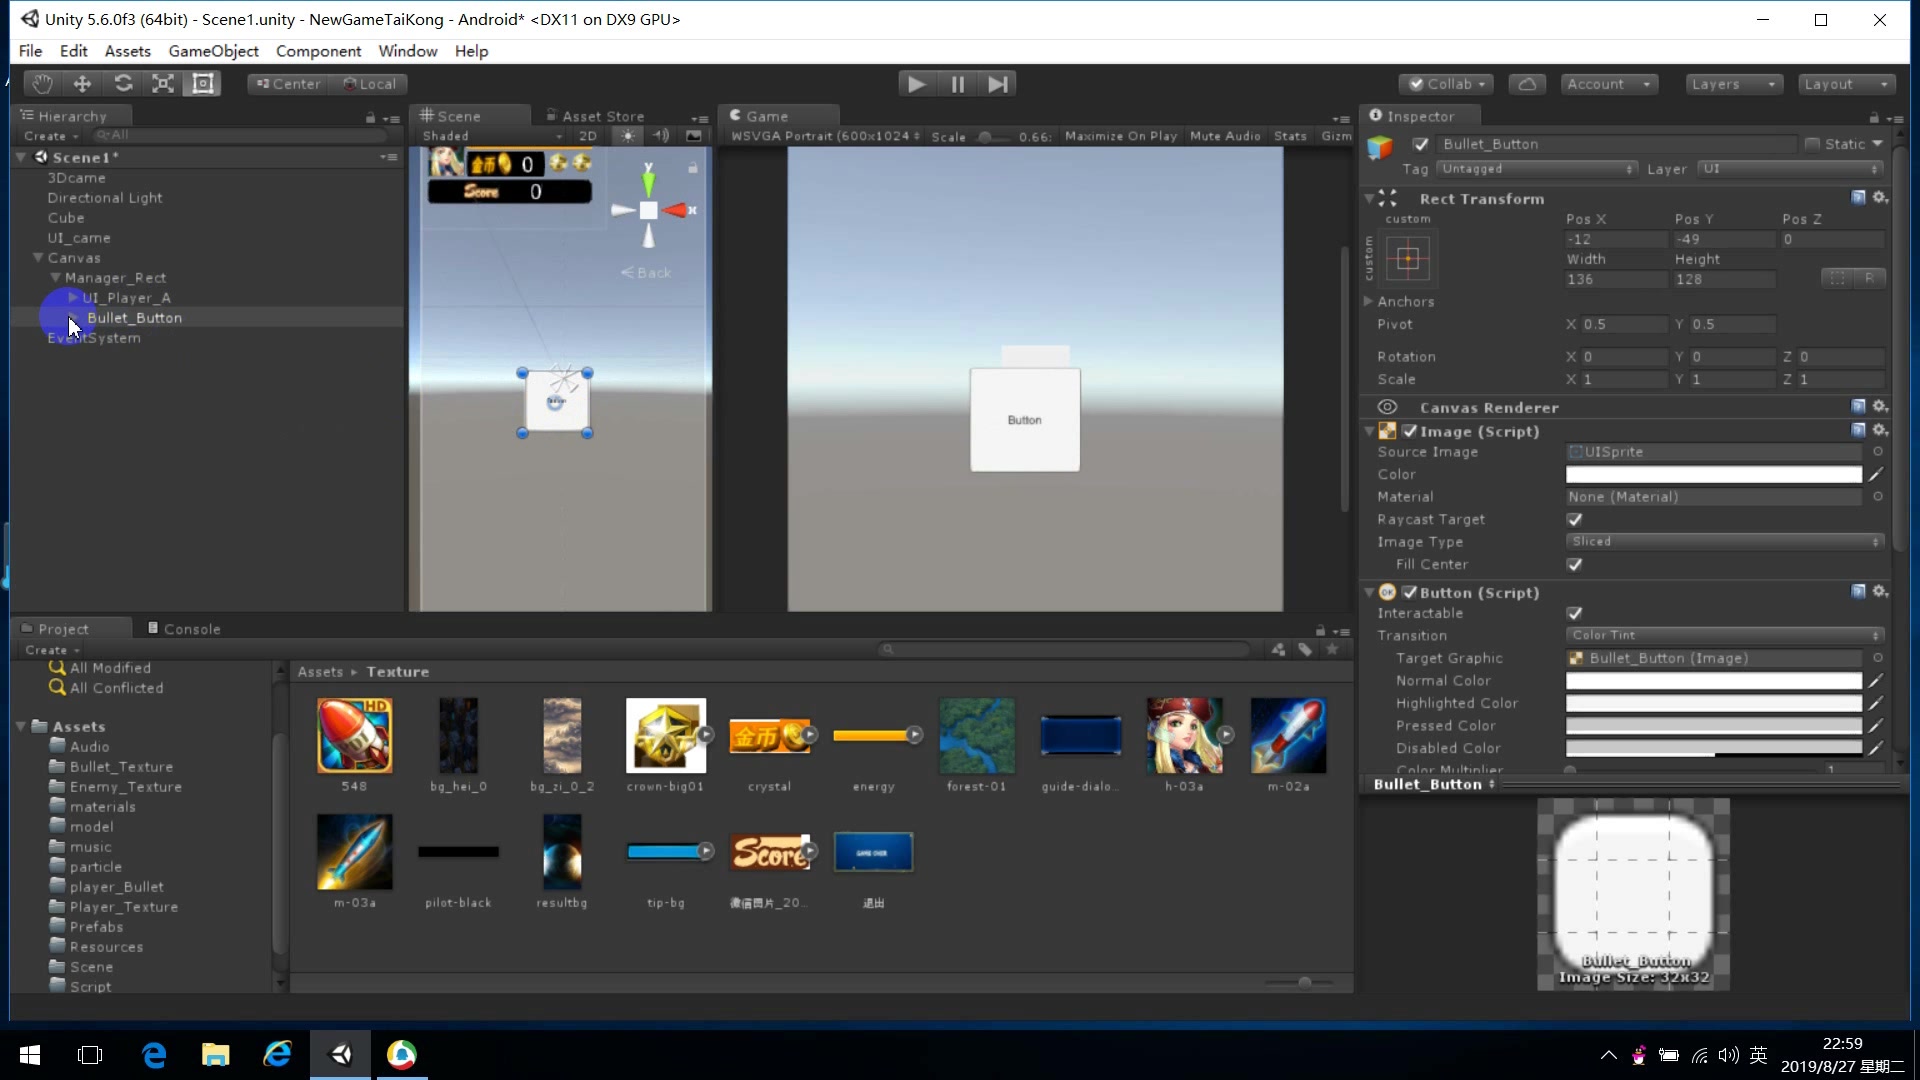Mute scene audio in the Scene view toolbar
The height and width of the screenshot is (1080, 1920).
(660, 135)
